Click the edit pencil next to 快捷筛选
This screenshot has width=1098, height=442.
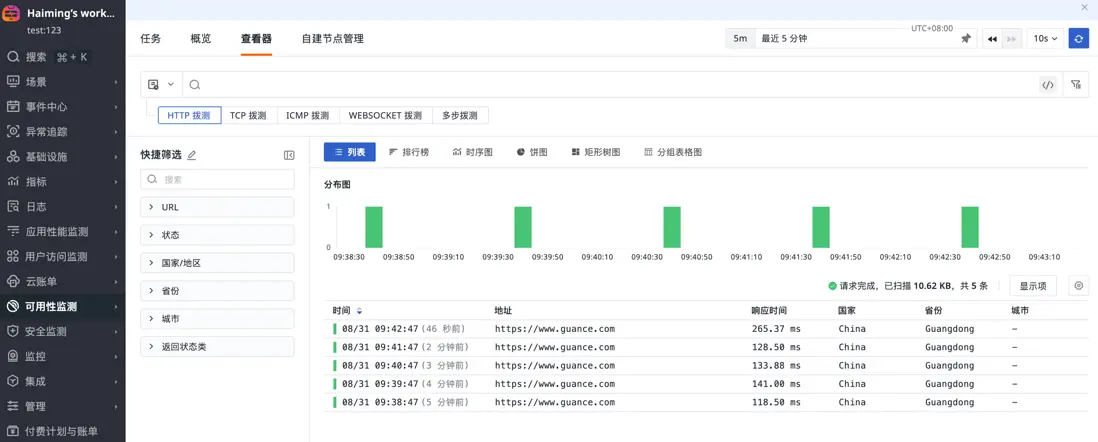(x=192, y=155)
